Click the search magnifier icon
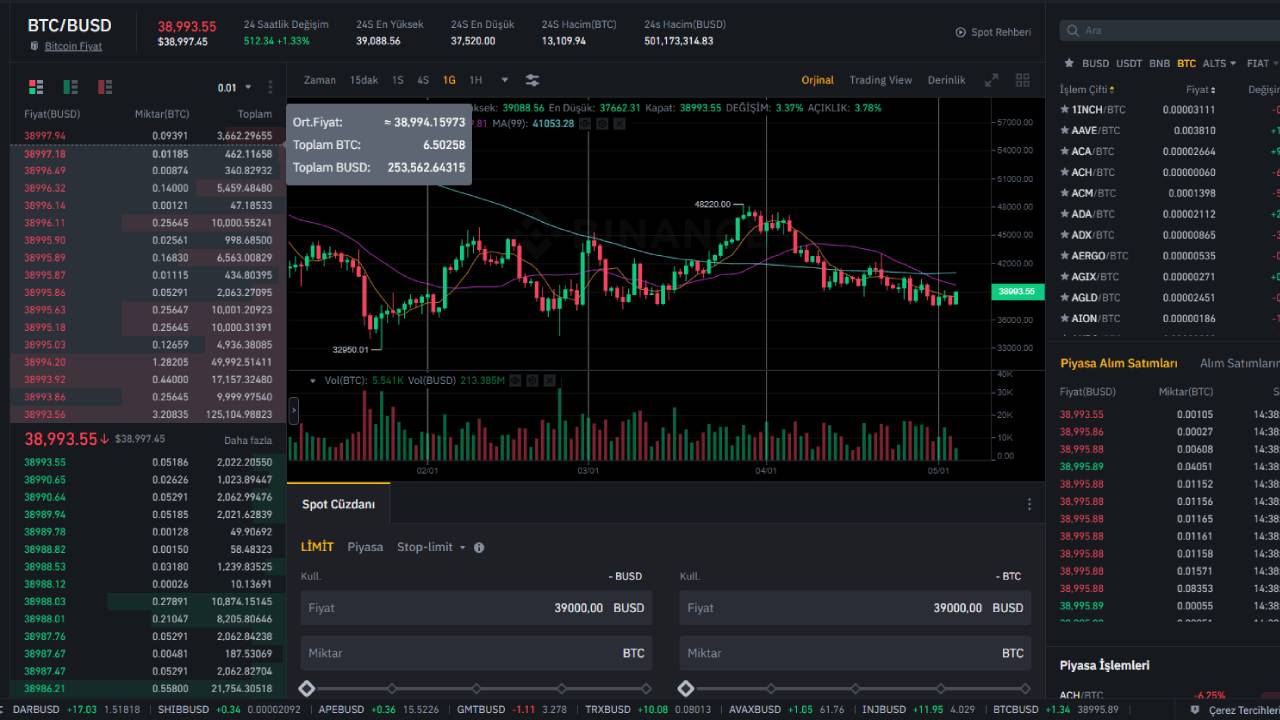This screenshot has height=720, width=1280. pos(1072,31)
